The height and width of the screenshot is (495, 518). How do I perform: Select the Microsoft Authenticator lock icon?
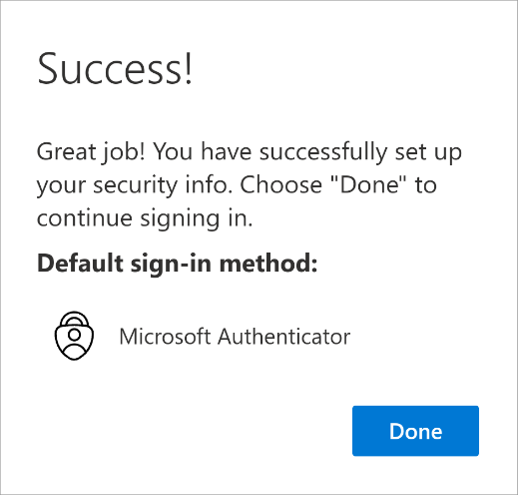(74, 336)
